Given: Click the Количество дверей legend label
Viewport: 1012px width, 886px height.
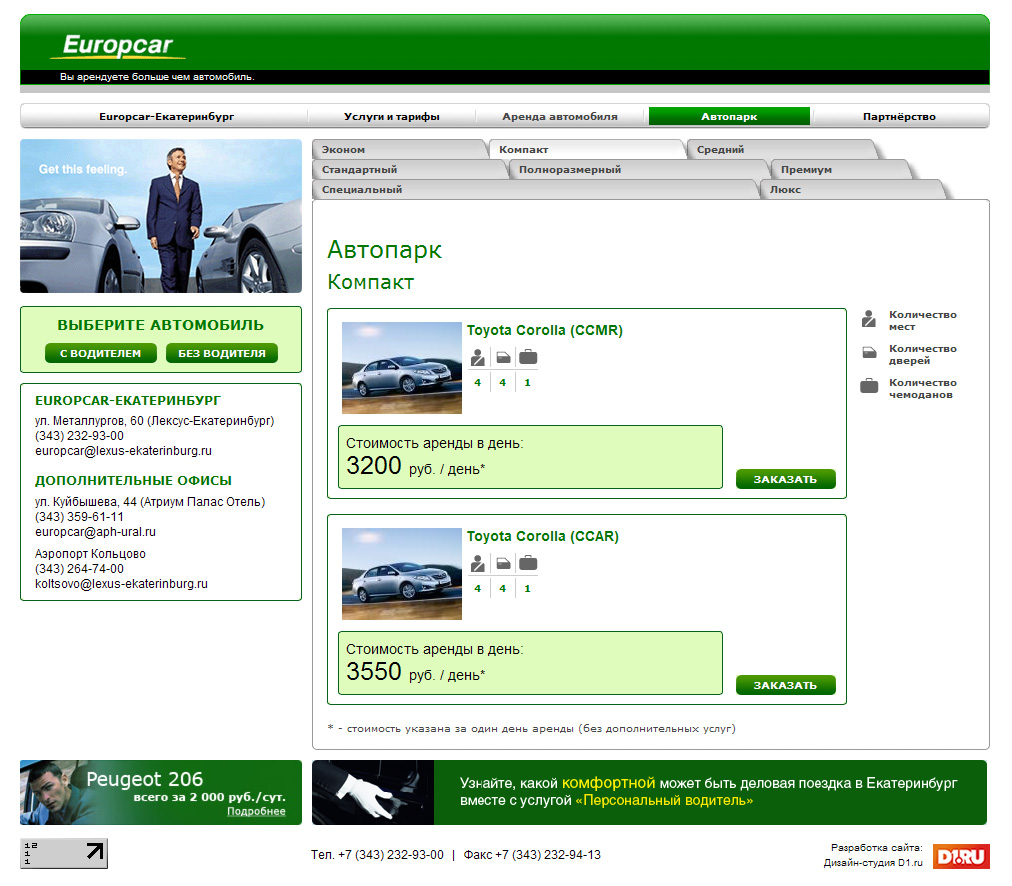Looking at the screenshot, I should (923, 354).
